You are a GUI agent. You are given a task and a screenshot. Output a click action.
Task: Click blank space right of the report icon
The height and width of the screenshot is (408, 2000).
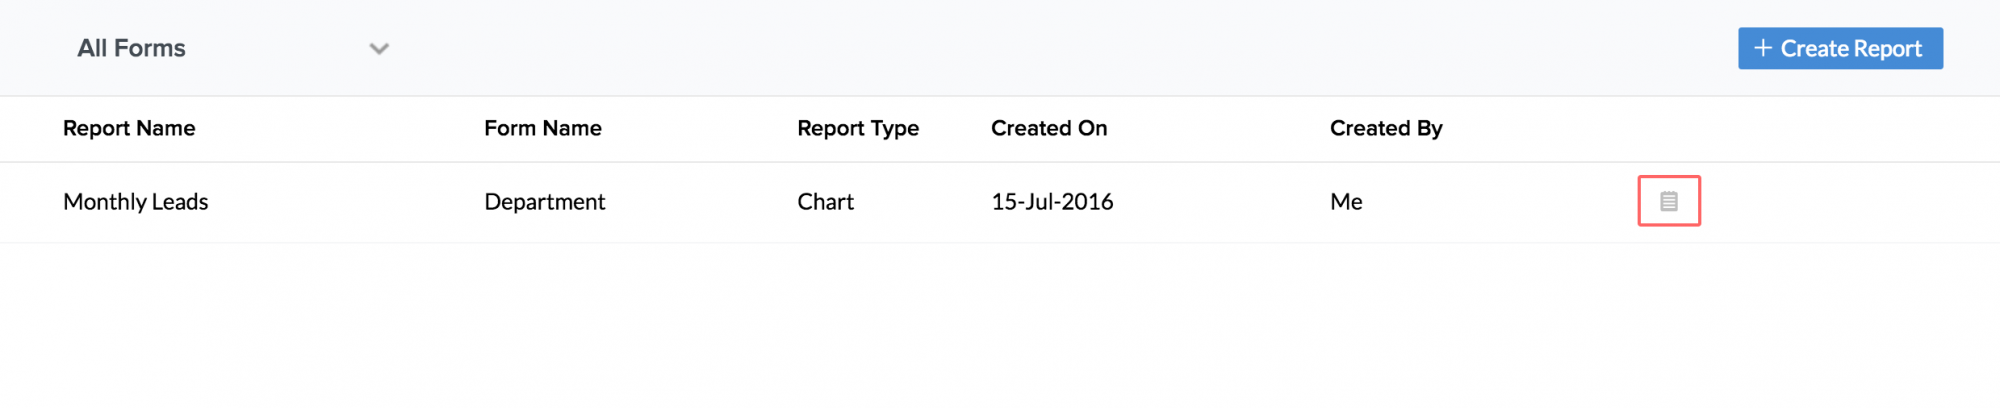(x=1850, y=202)
